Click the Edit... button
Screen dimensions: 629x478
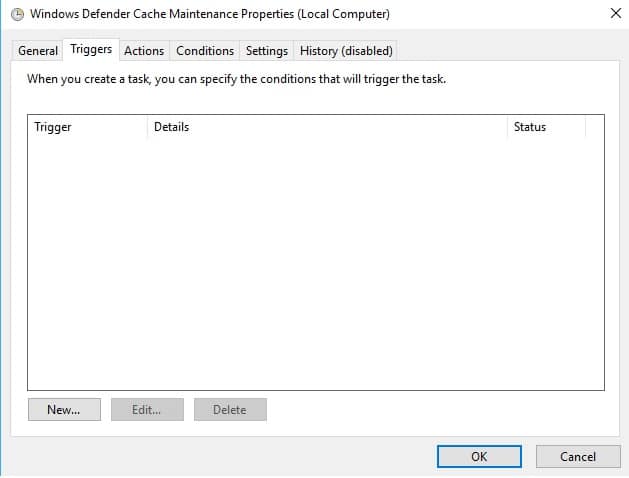(x=146, y=410)
